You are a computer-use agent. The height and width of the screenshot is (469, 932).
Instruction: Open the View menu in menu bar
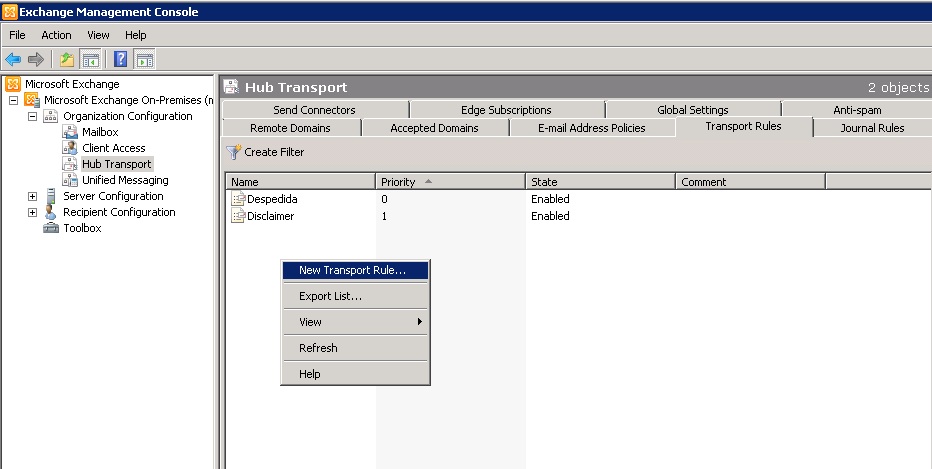click(98, 35)
